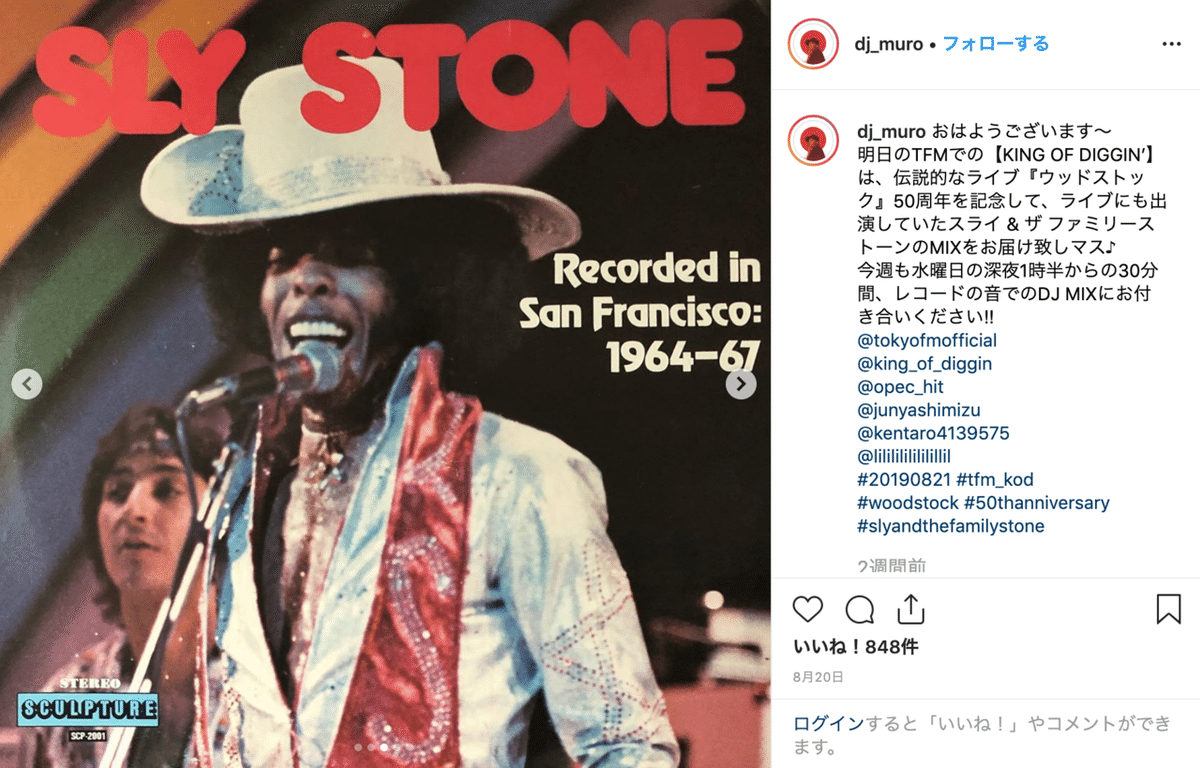Open comments with the speech bubble icon
This screenshot has width=1200, height=768.
859,610
